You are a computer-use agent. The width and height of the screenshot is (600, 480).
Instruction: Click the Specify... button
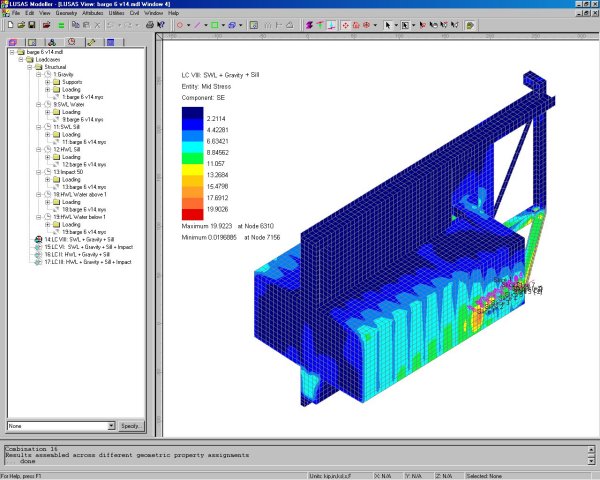tap(132, 426)
